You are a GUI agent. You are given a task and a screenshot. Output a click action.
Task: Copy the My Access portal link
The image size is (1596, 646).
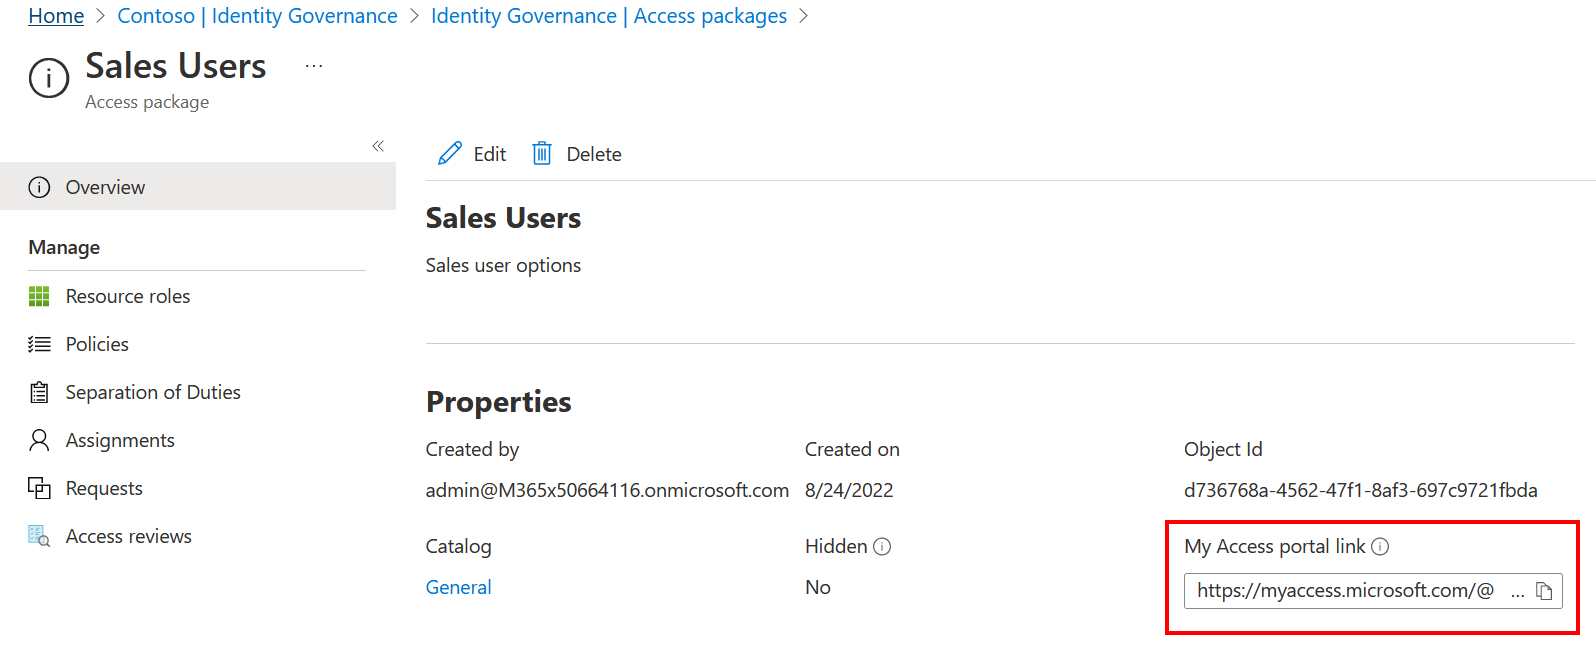[1544, 591]
